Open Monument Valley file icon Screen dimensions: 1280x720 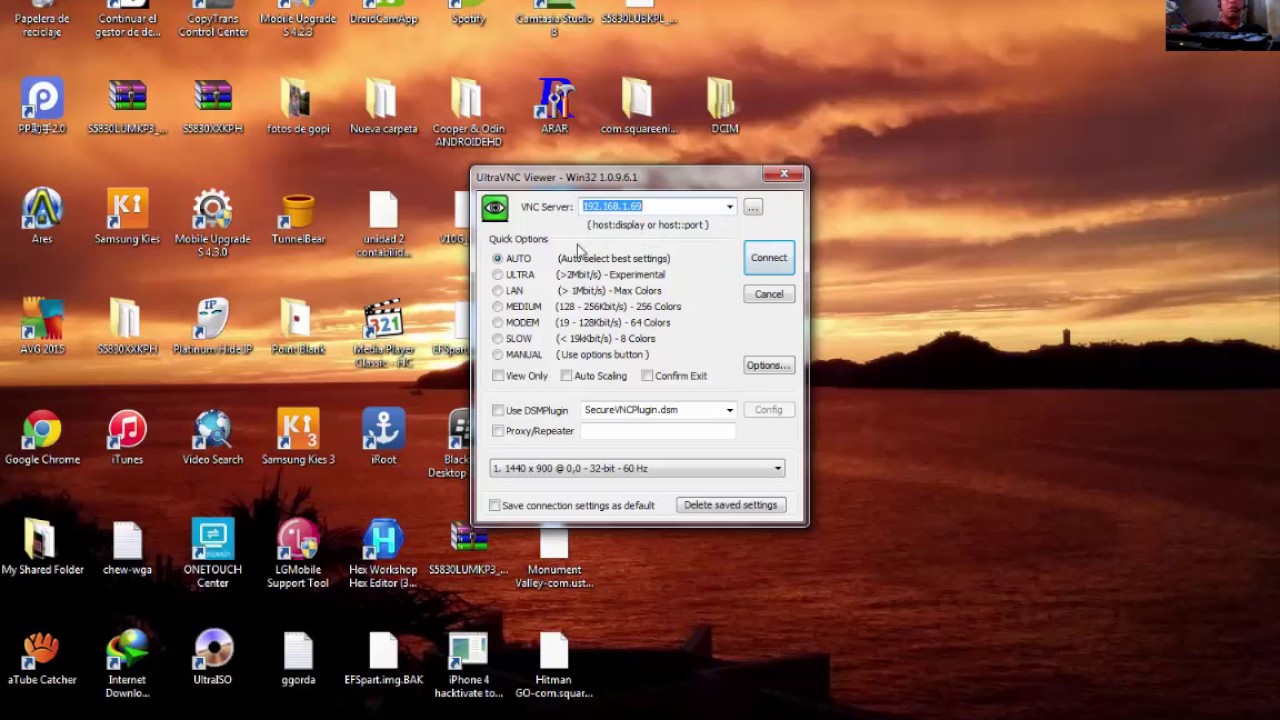coord(554,556)
